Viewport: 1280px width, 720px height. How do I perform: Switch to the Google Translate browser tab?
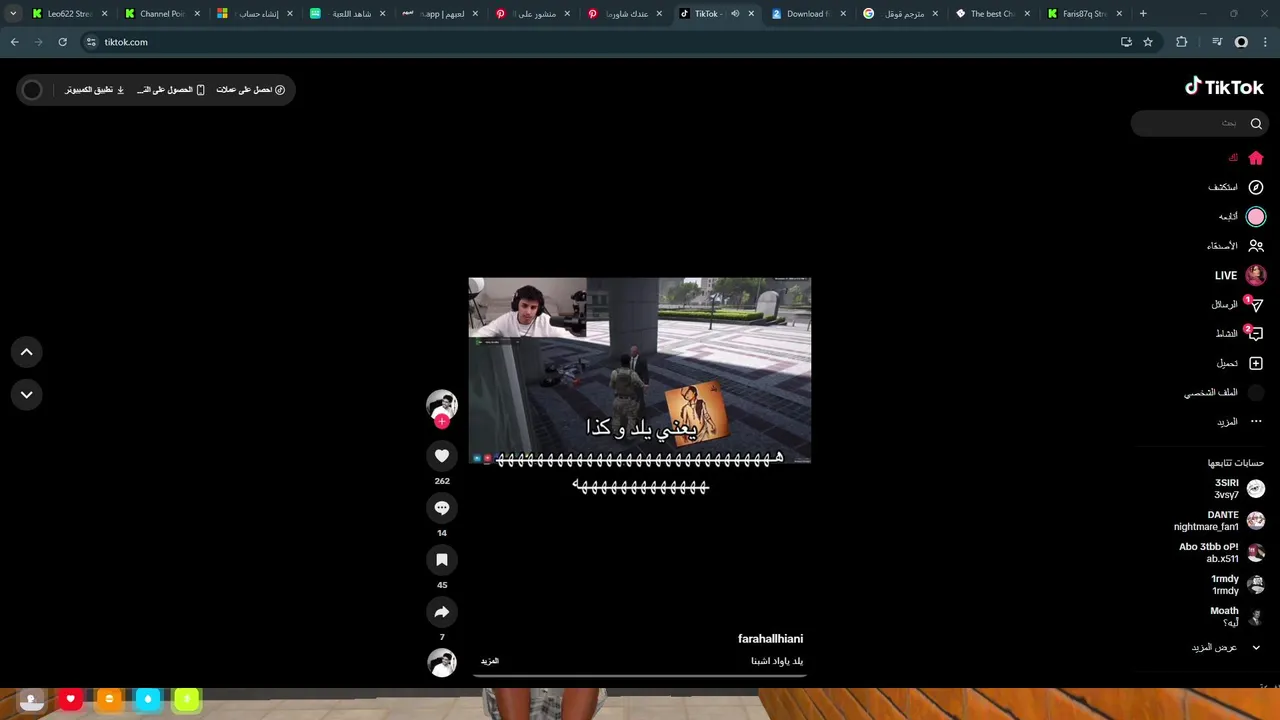tap(900, 14)
